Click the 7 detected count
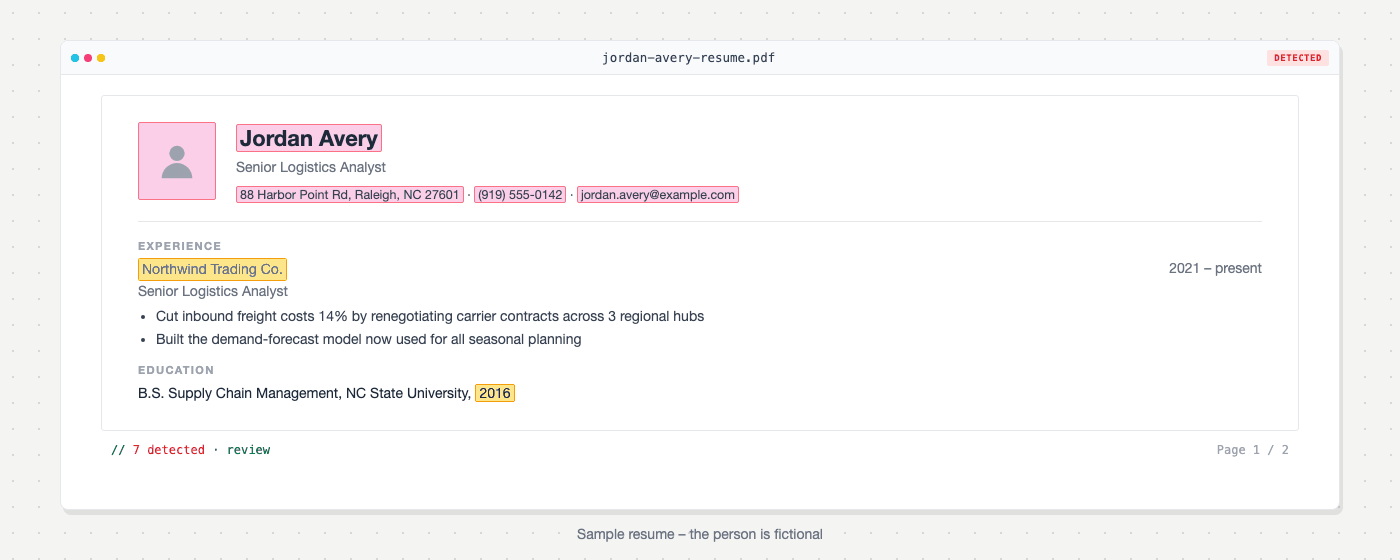 pos(168,450)
